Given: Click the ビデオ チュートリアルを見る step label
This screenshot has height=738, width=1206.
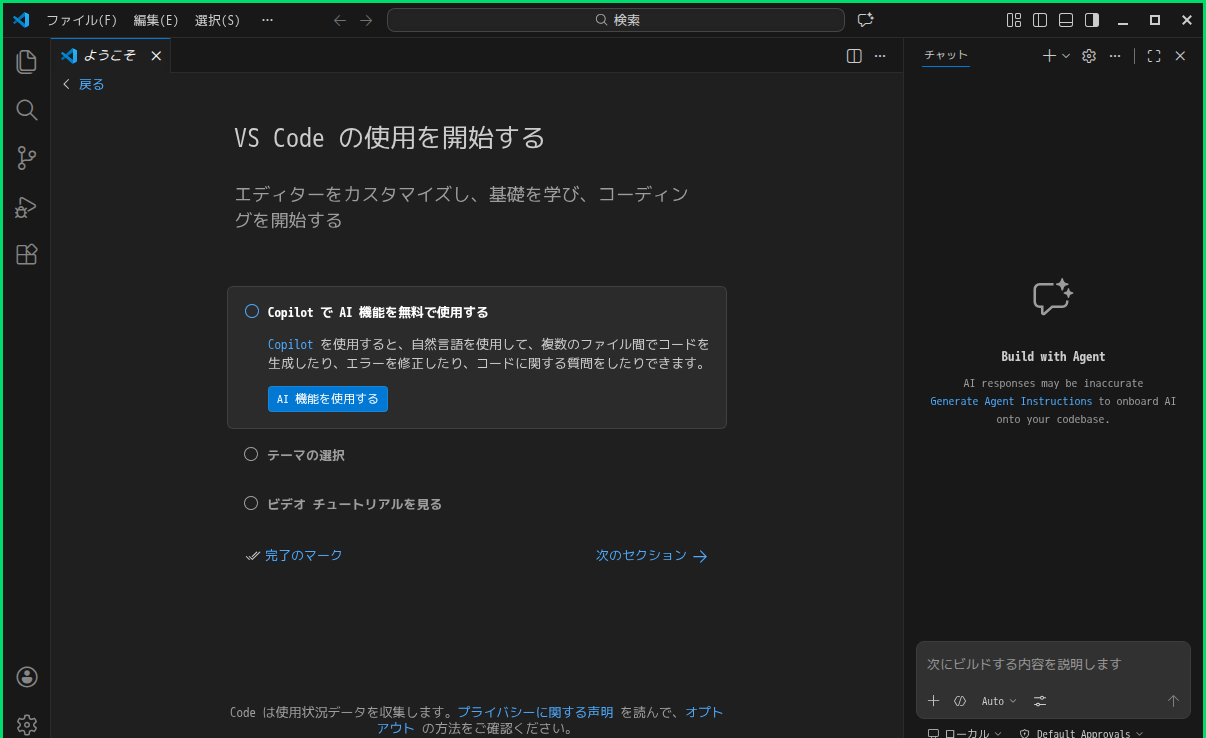Looking at the screenshot, I should click(355, 504).
